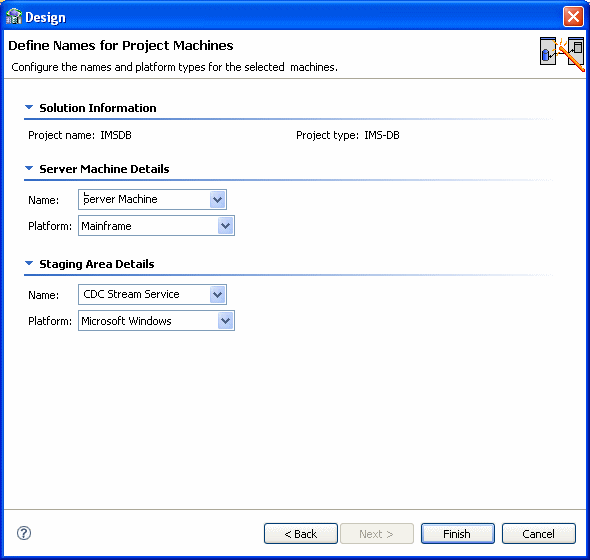Select the Mainframe platform combo box
This screenshot has width=590, height=560.
(x=156, y=226)
